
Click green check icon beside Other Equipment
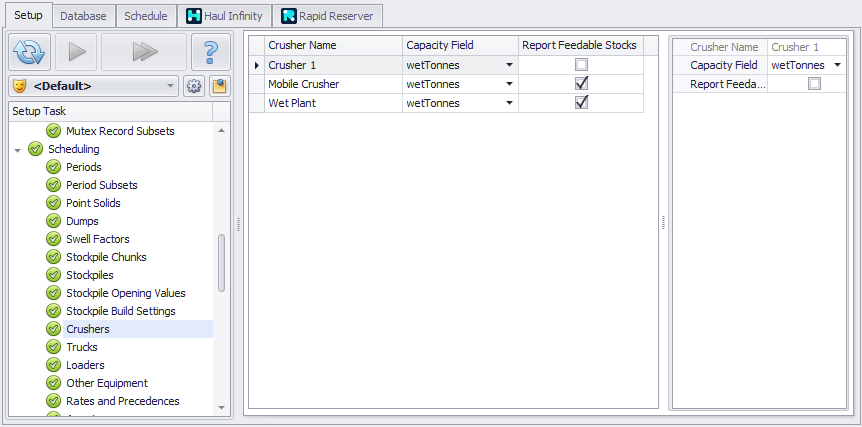point(53,383)
